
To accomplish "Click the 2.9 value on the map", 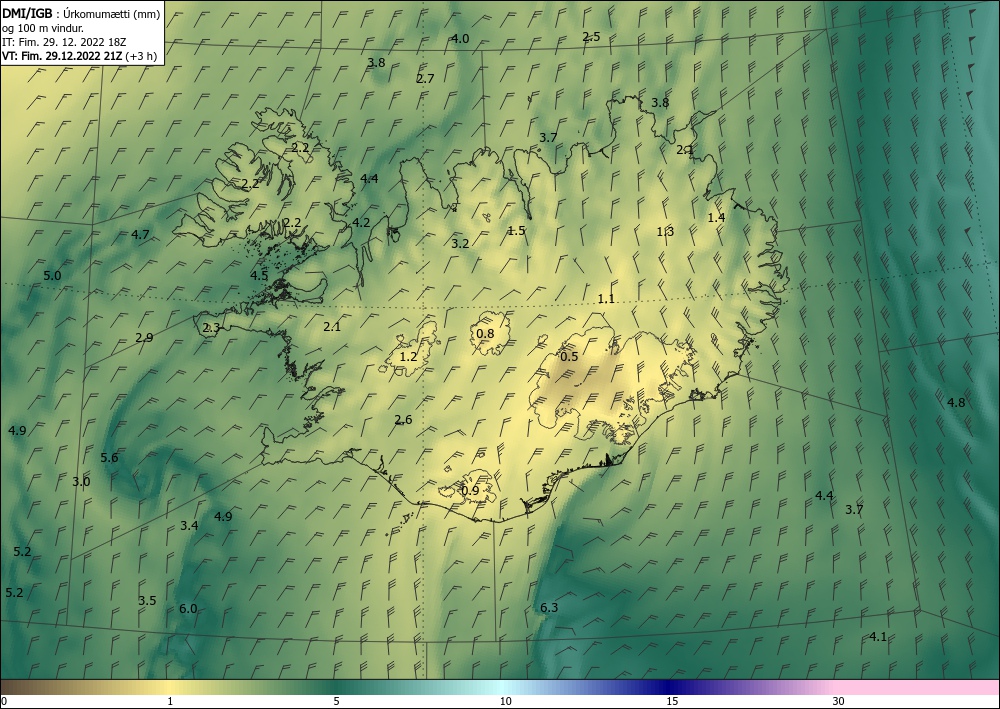I will [x=144, y=337].
